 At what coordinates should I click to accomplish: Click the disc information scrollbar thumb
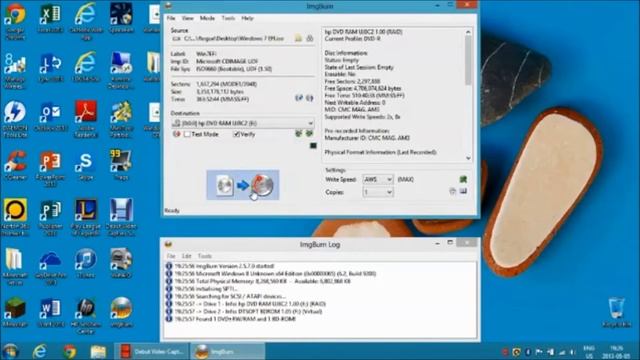click(468, 60)
